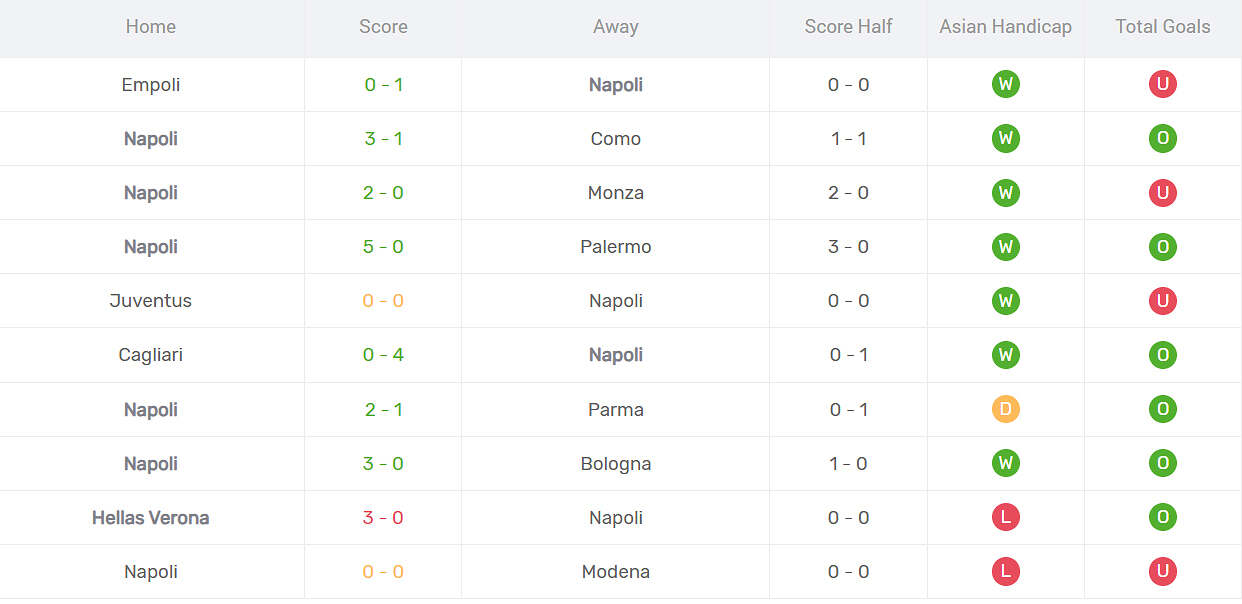Click the Asian Handicap column header
The height and width of the screenshot is (604, 1242).
(1005, 27)
